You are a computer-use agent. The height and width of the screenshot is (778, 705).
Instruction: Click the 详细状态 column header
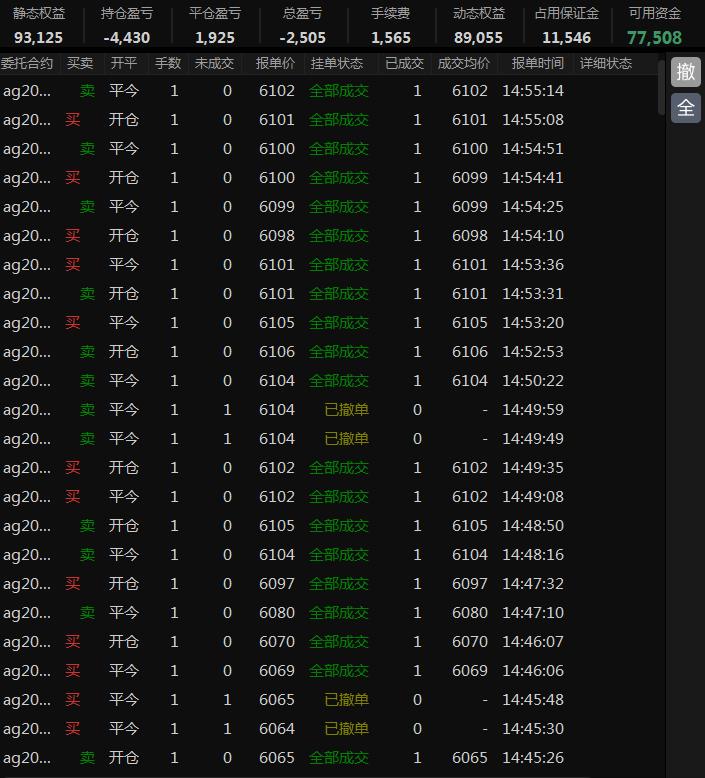point(606,63)
